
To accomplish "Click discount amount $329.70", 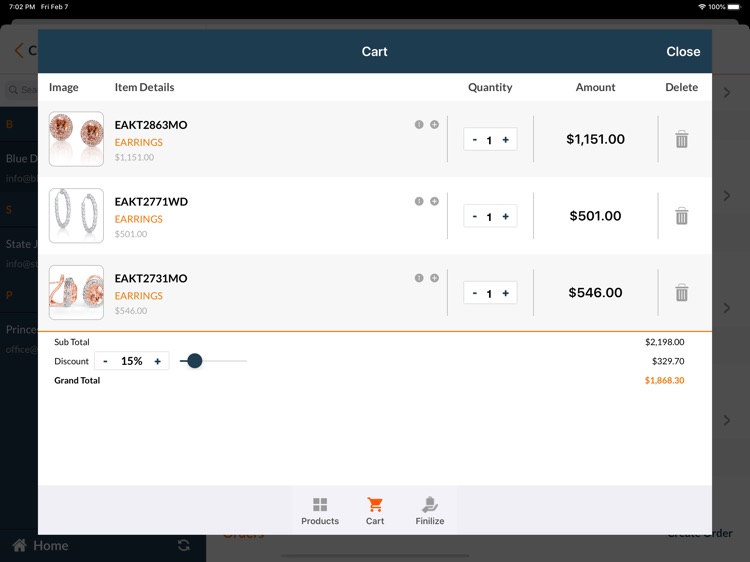I will 668,361.
